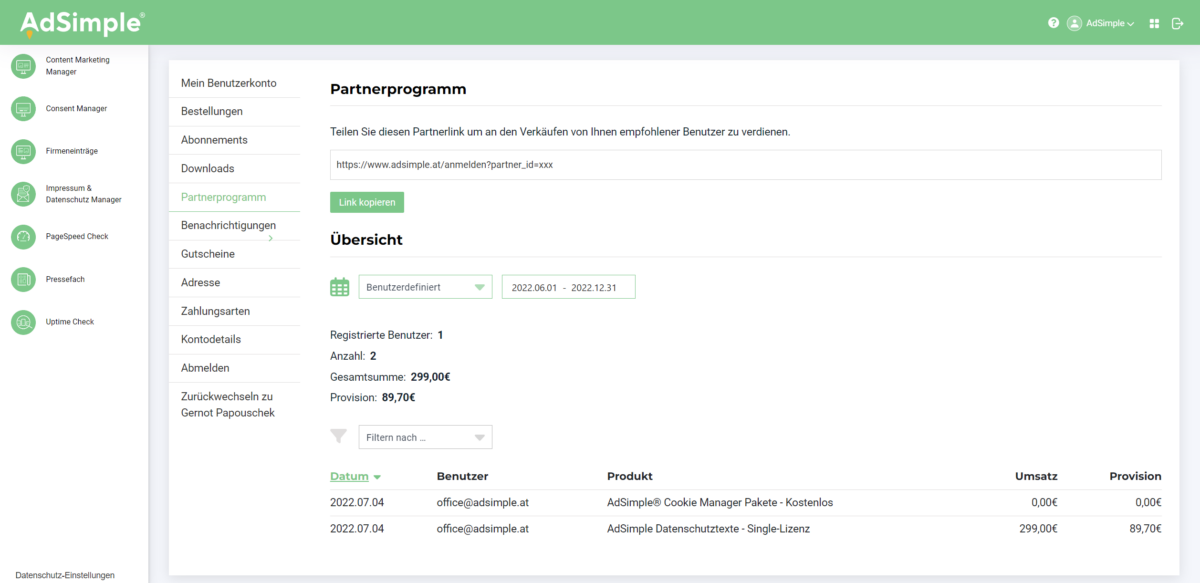
Task: Click the Uptime Check icon
Action: click(x=23, y=322)
